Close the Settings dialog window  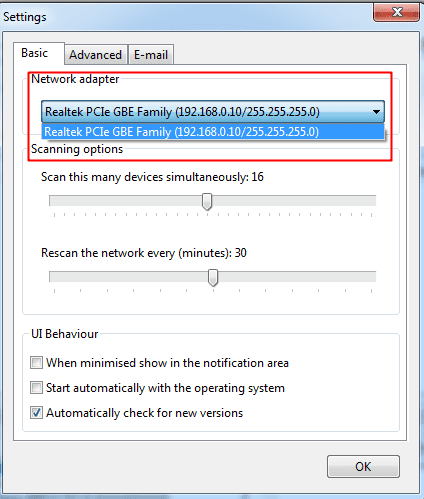396,13
